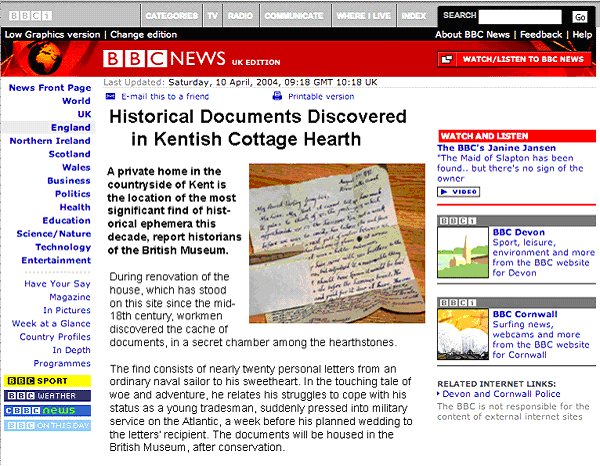Click the BBC Devon title link
Viewport: 600px width, 466px height.
tap(518, 232)
